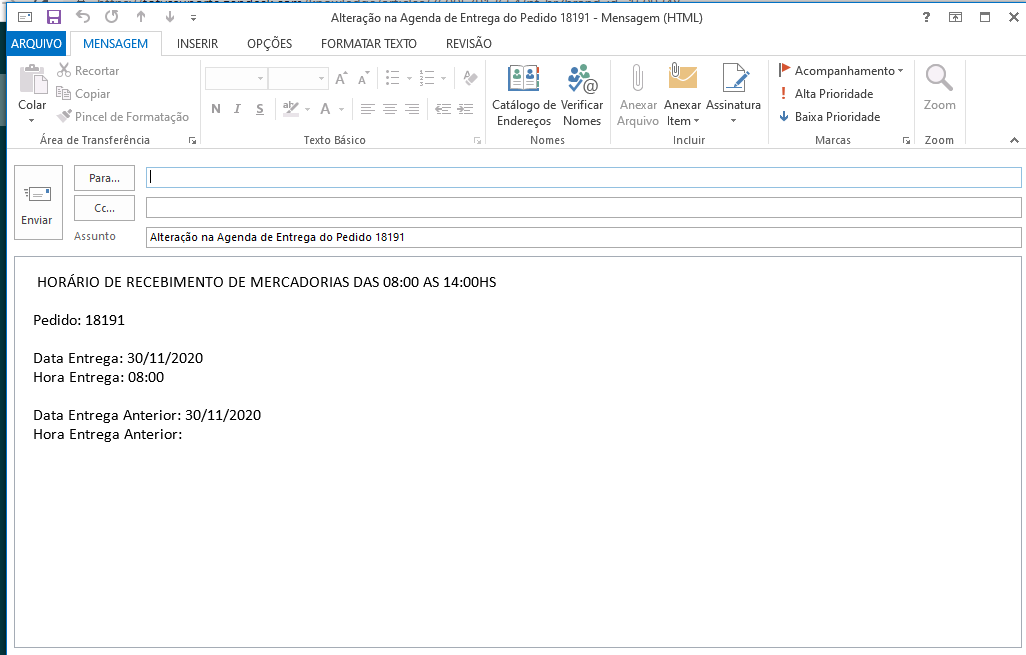Go to next item with the down arrow

click(169, 17)
